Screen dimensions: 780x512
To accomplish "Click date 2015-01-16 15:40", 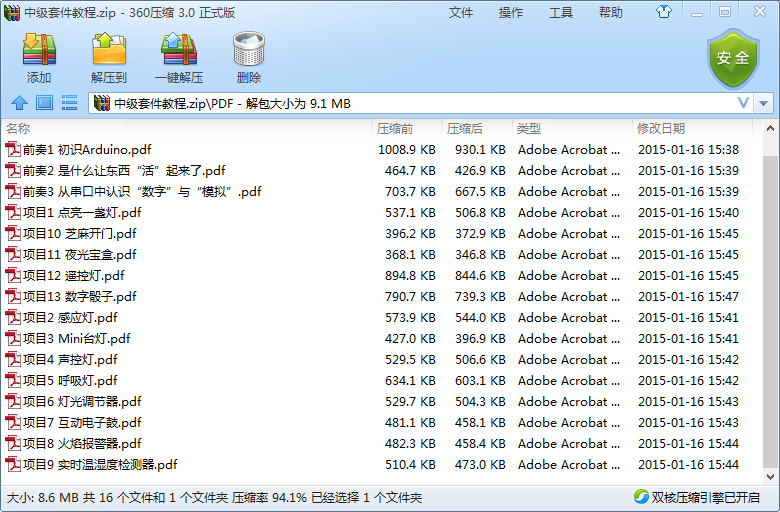I will click(x=688, y=212).
